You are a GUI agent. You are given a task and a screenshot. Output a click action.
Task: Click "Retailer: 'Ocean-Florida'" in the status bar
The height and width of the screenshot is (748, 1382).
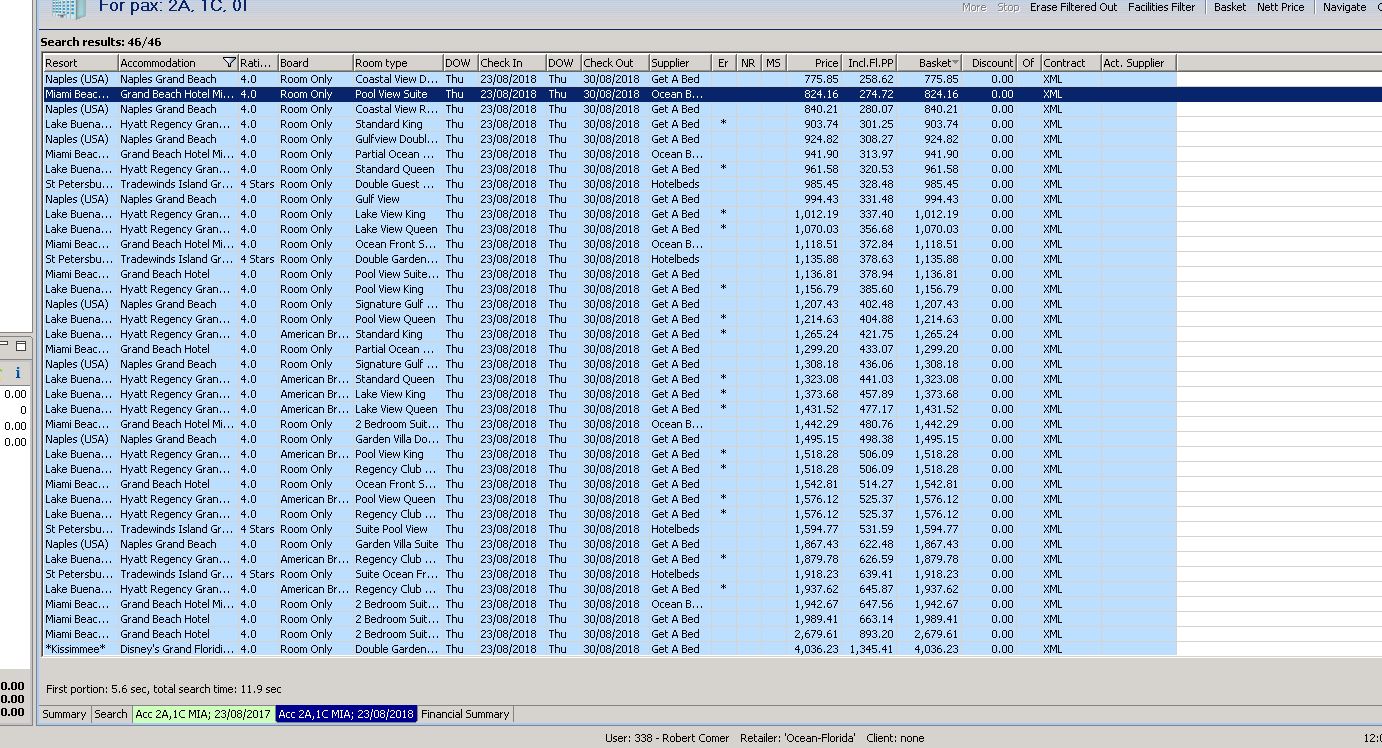coord(798,738)
